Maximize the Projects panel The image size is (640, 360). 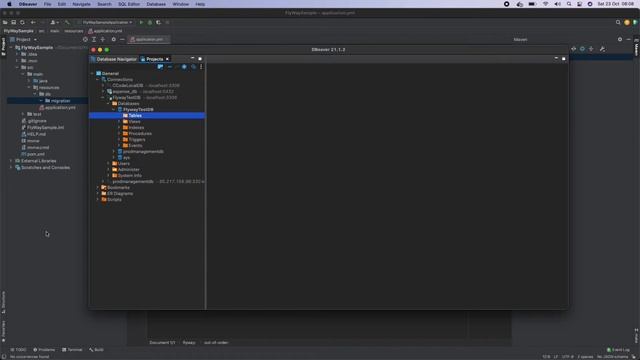(x=200, y=59)
